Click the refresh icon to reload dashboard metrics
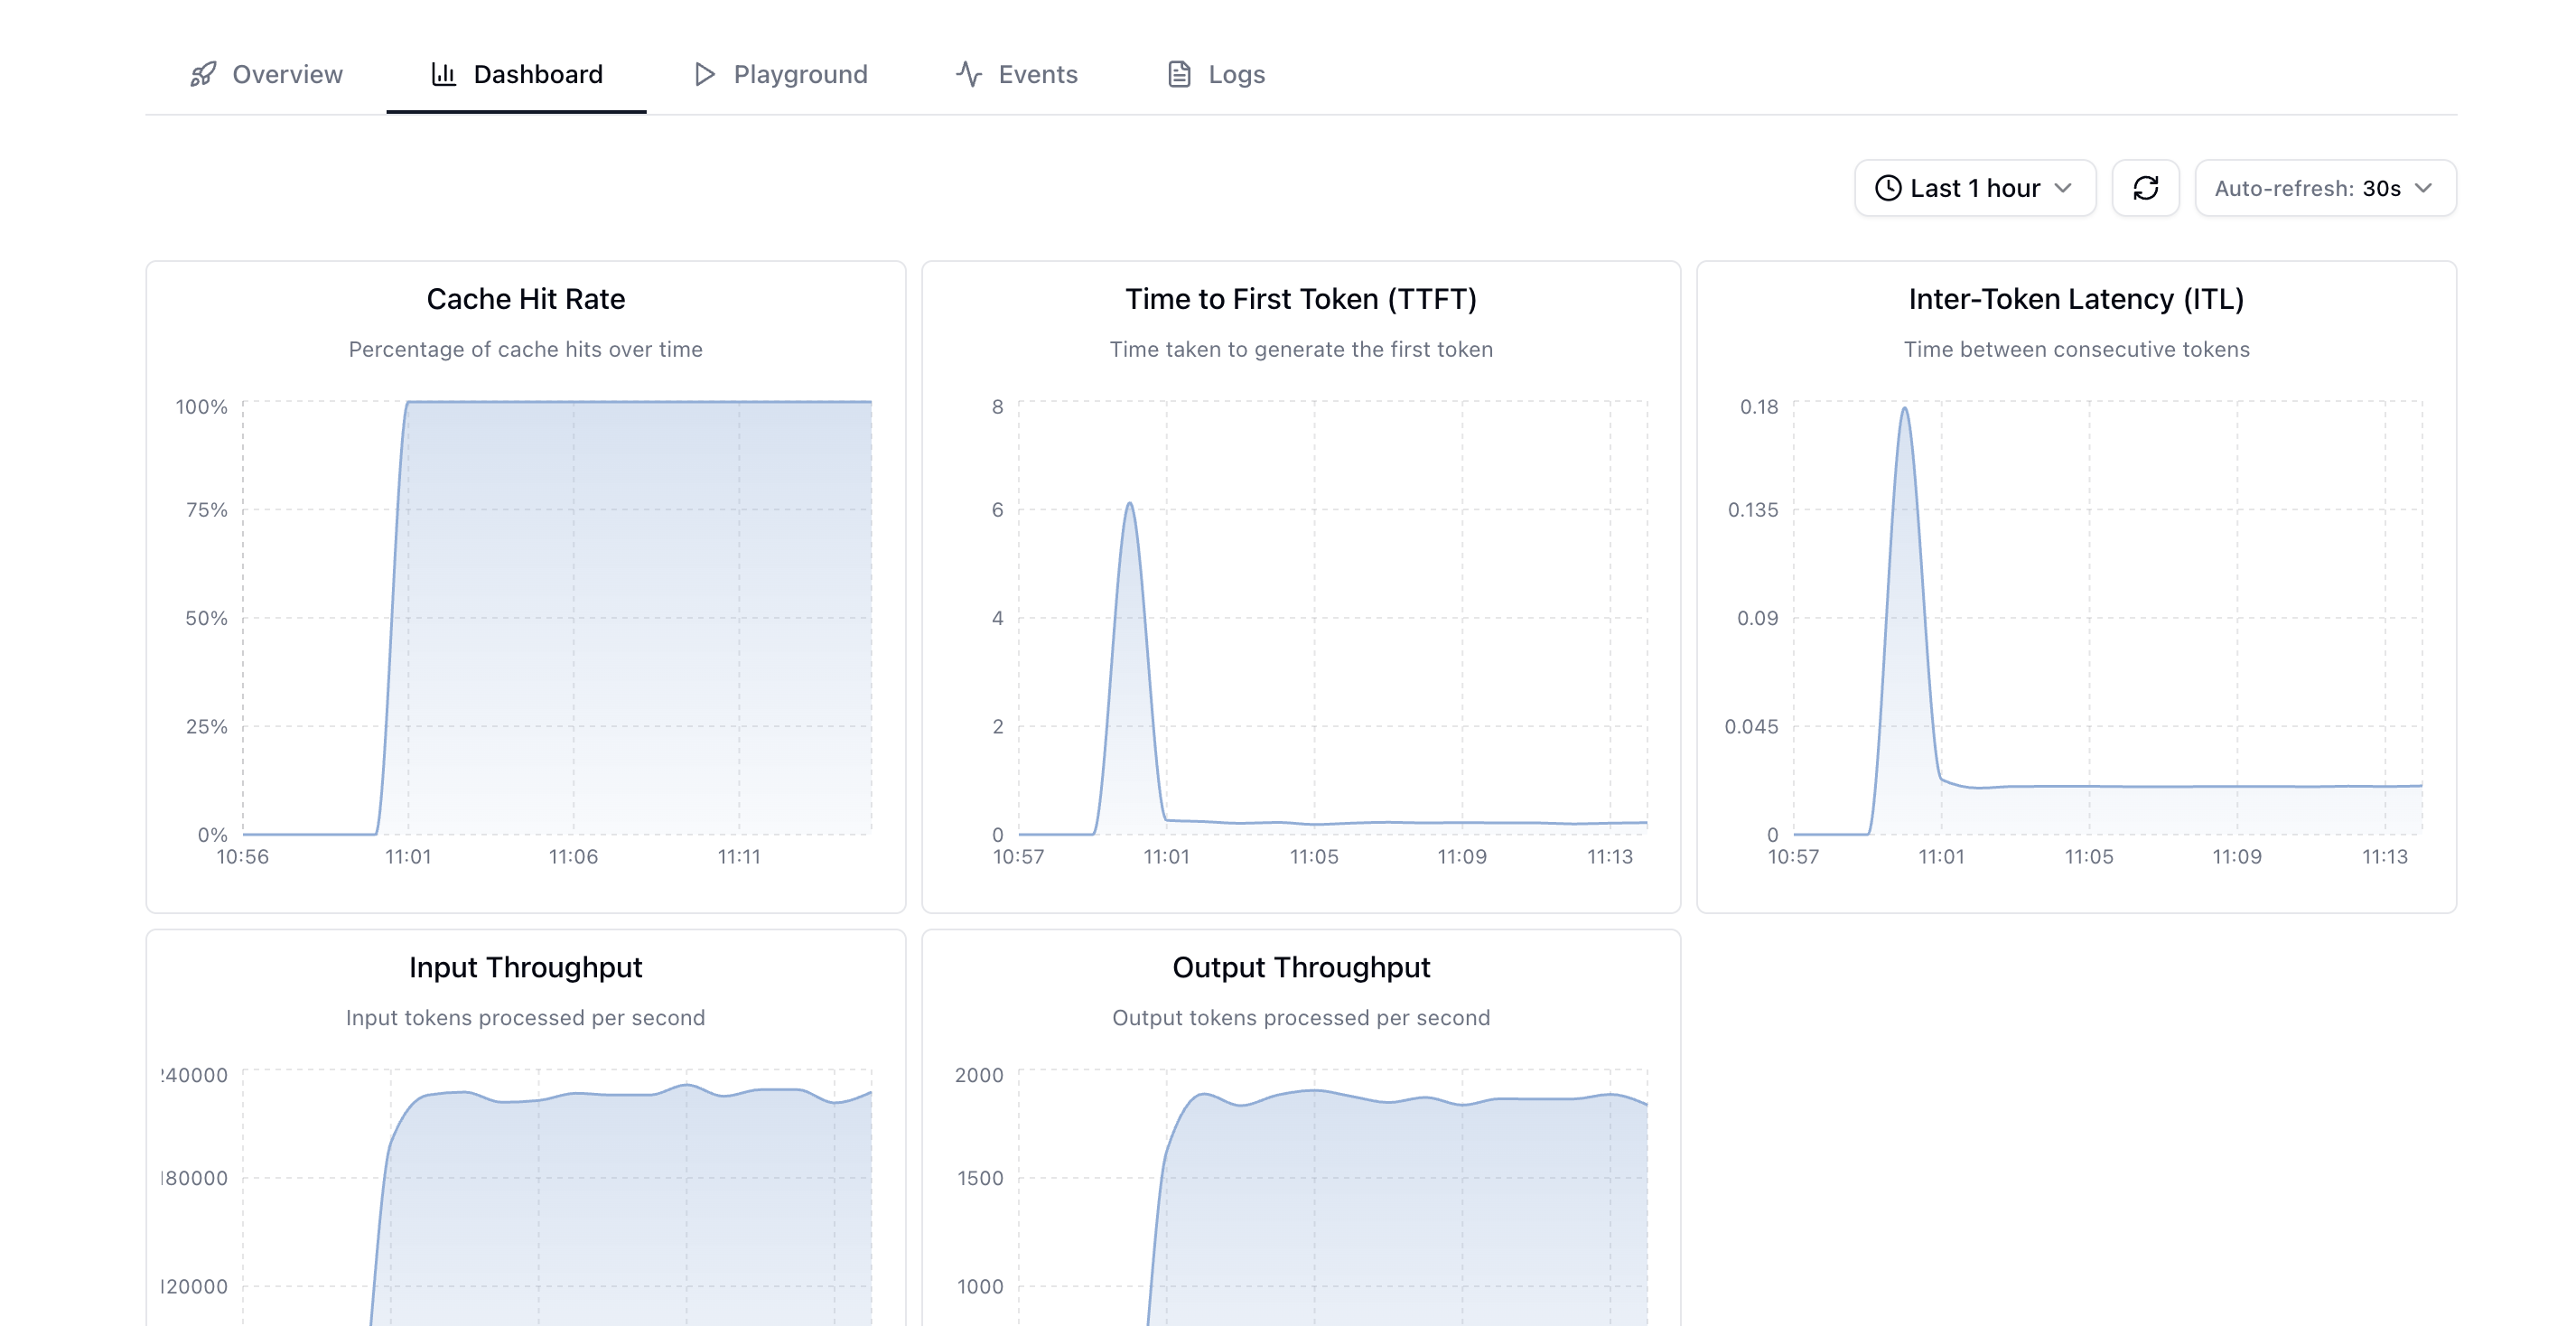This screenshot has width=2576, height=1326. point(2146,187)
